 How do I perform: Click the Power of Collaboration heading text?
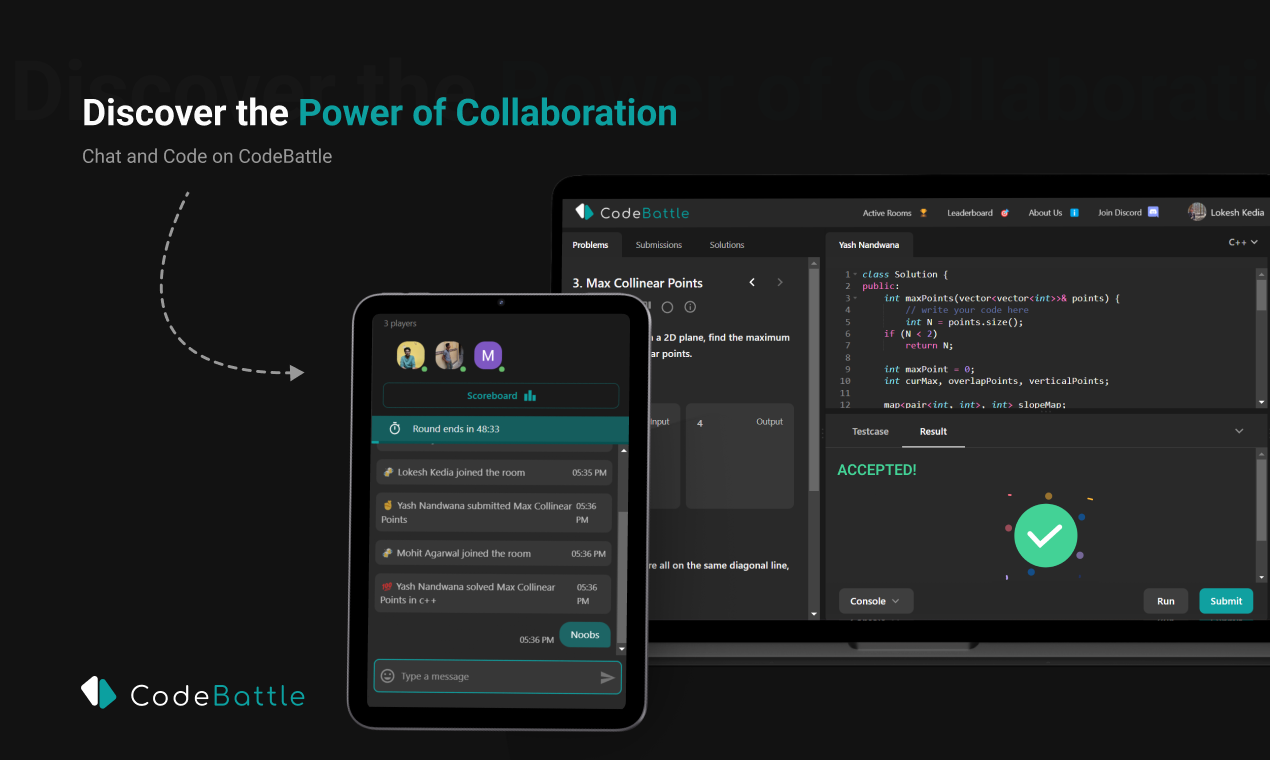488,112
